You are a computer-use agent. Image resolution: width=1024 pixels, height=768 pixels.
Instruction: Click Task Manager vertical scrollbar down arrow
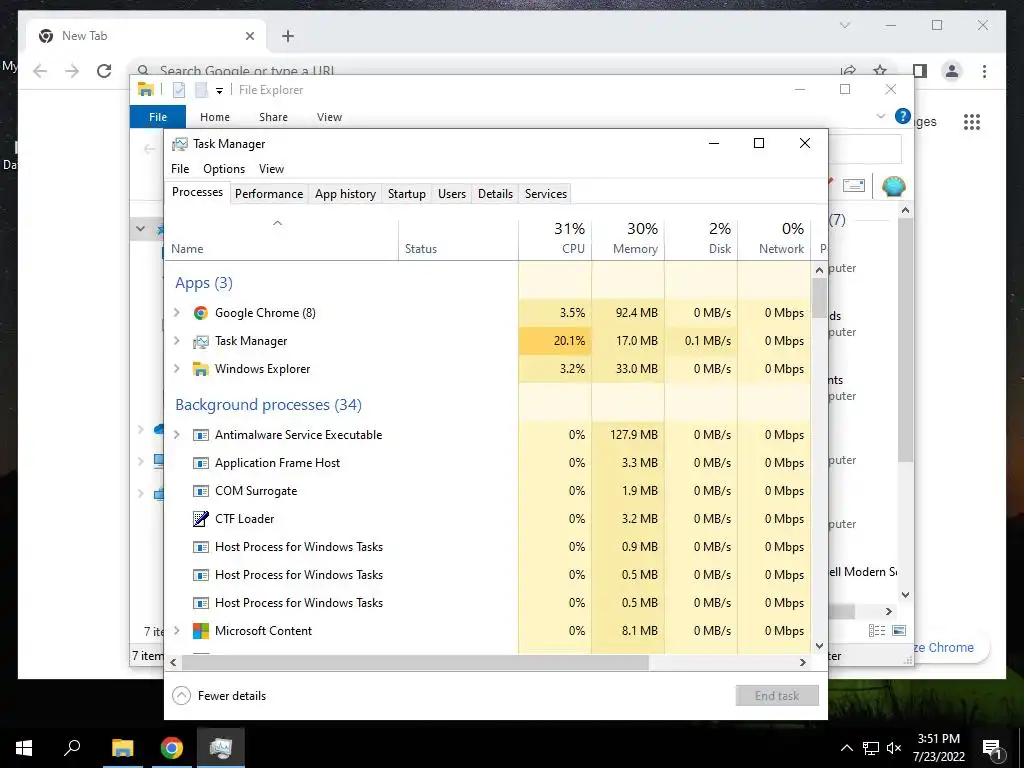(x=820, y=646)
